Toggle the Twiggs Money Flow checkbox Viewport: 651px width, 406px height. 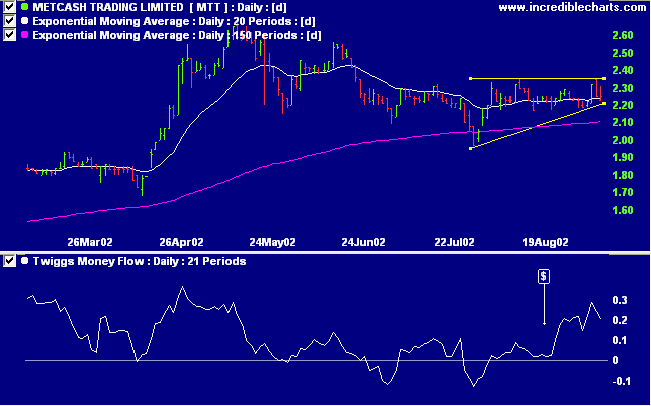pyautogui.click(x=10, y=261)
